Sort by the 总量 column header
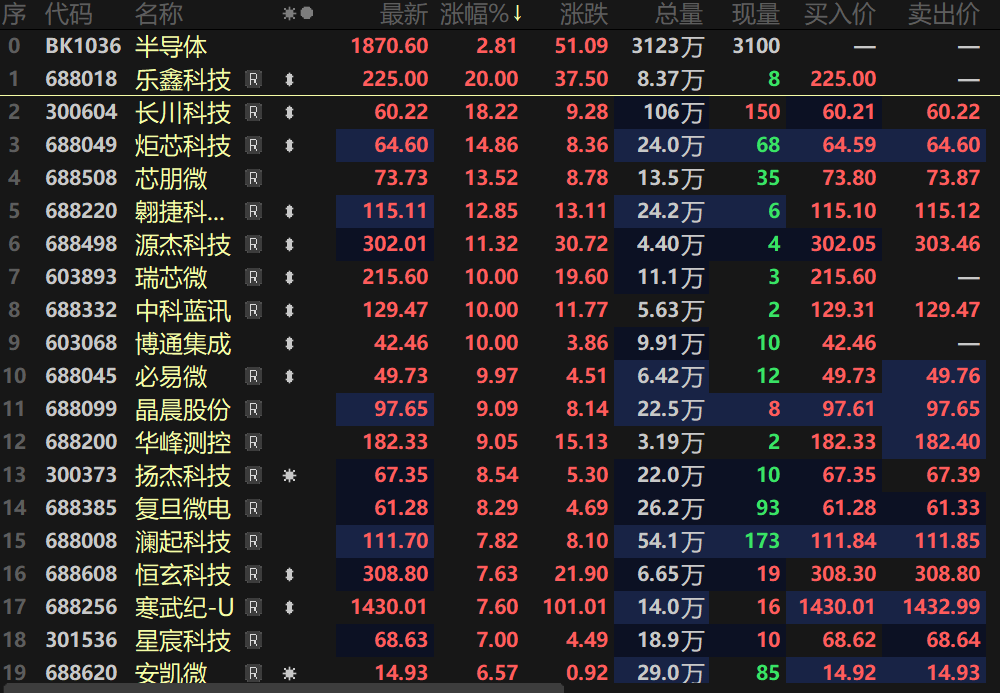 [x=679, y=14]
